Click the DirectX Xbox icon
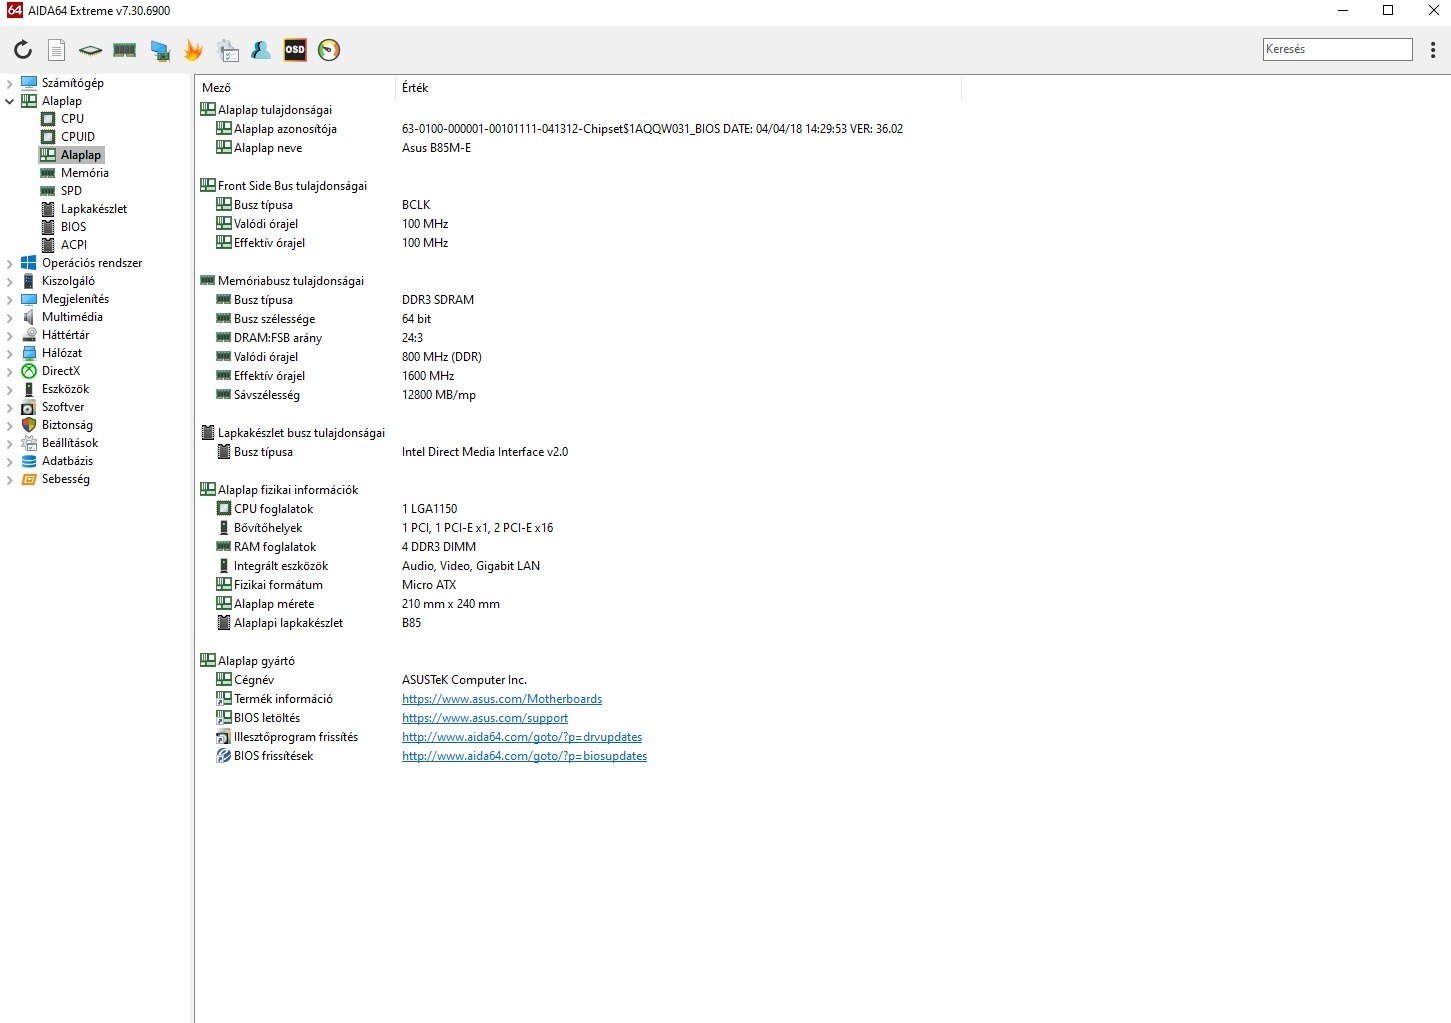Image resolution: width=1451 pixels, height=1023 pixels. (x=29, y=371)
